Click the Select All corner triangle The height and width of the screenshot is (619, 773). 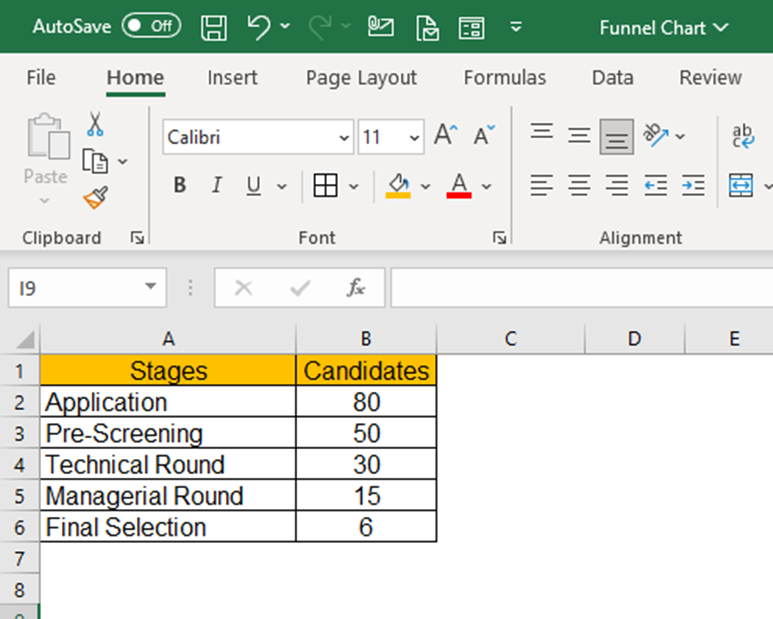(x=24, y=340)
